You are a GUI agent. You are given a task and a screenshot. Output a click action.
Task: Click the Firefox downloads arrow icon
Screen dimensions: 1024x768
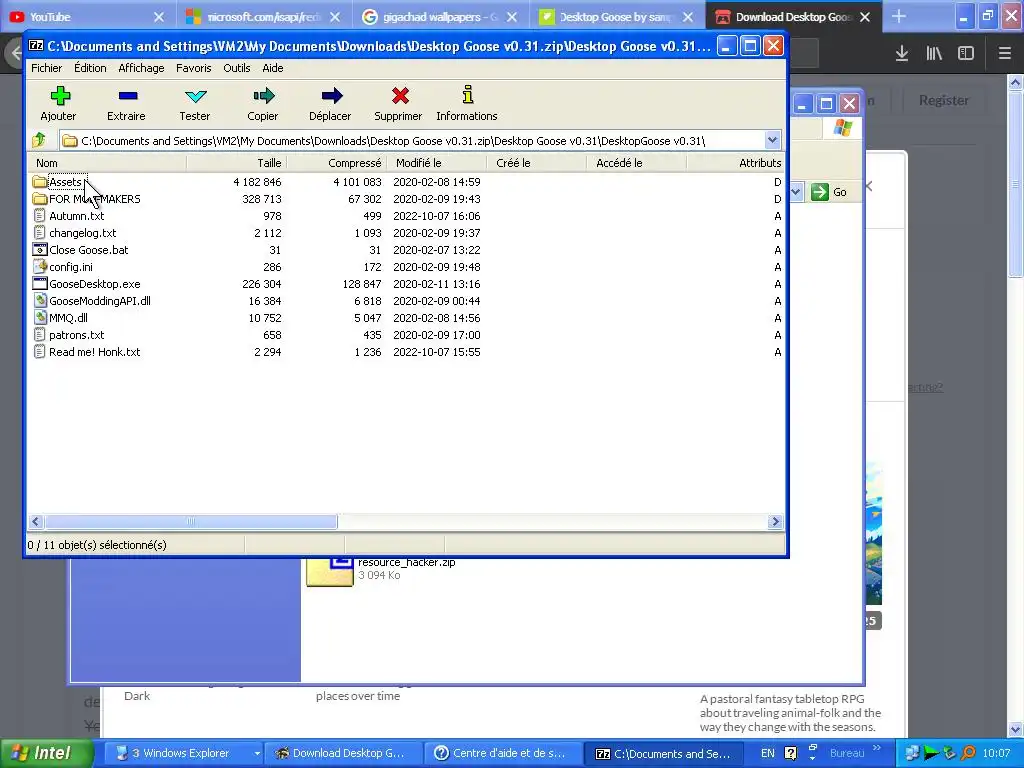click(902, 54)
